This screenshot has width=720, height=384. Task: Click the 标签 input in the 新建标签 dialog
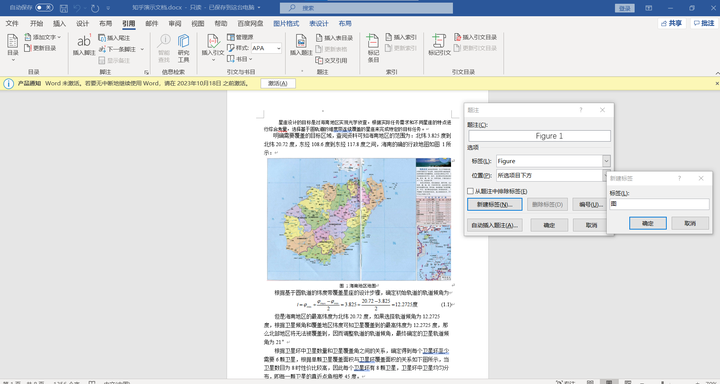(x=659, y=204)
